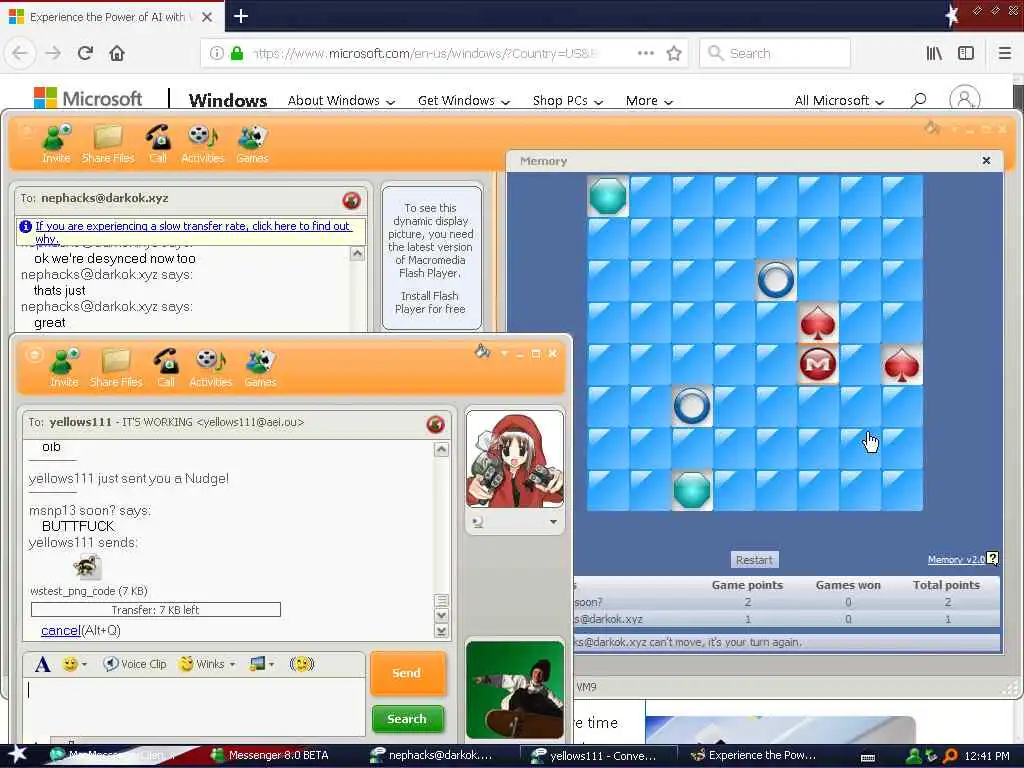Open Games in nephacks conversation window
Image resolution: width=1024 pixels, height=768 pixels.
[x=253, y=143]
